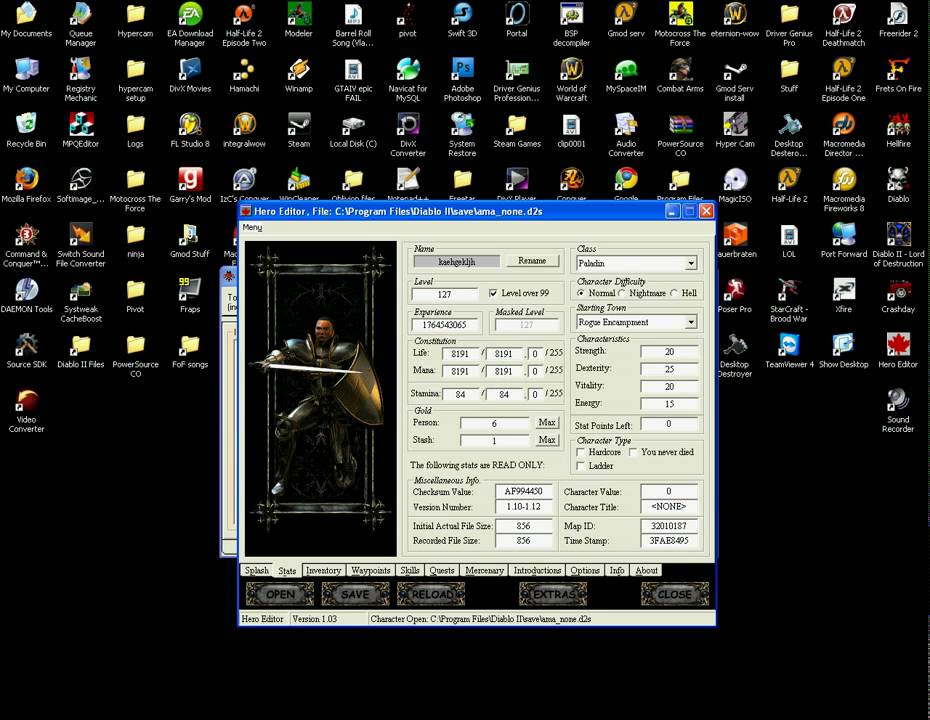Screen dimensions: 930x720
Task: Click the OPEN button
Action: pyautogui.click(x=280, y=594)
